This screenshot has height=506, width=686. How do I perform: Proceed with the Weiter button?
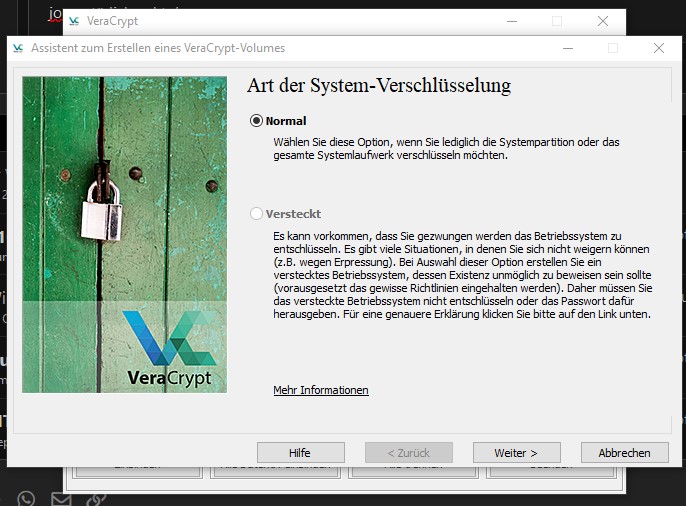pos(516,453)
